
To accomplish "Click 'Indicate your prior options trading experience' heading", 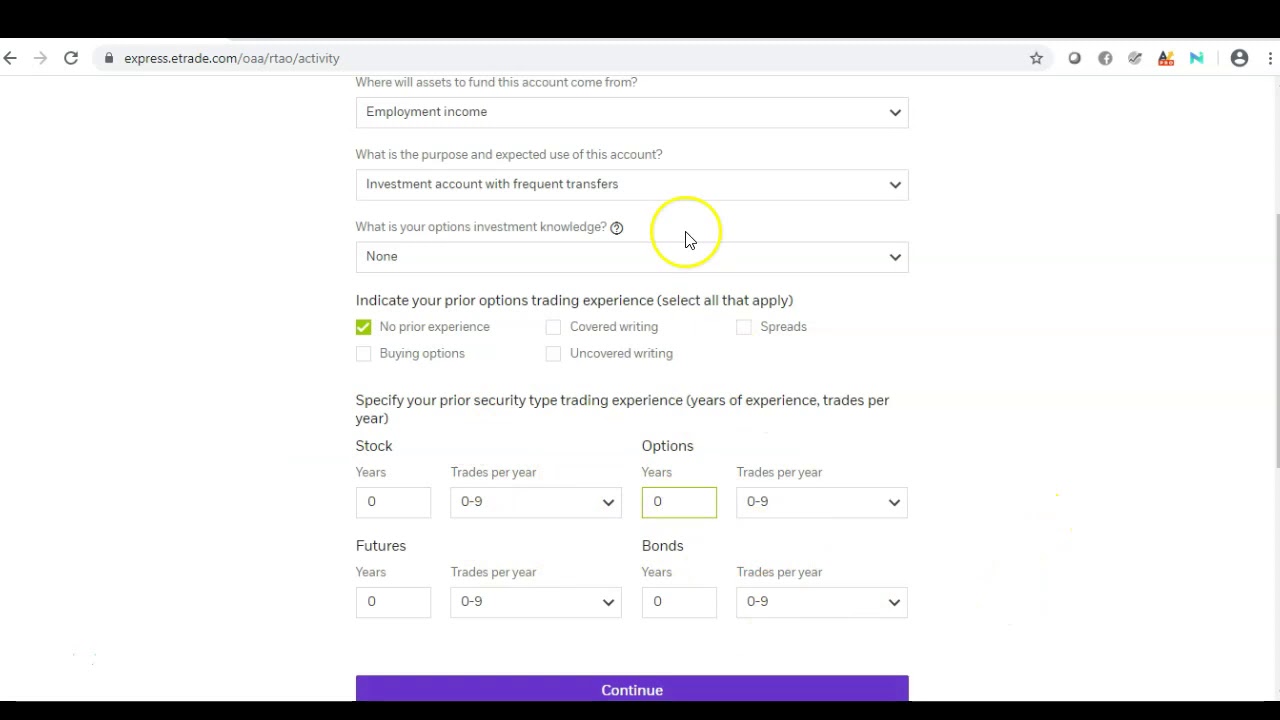I will pyautogui.click(x=574, y=301).
